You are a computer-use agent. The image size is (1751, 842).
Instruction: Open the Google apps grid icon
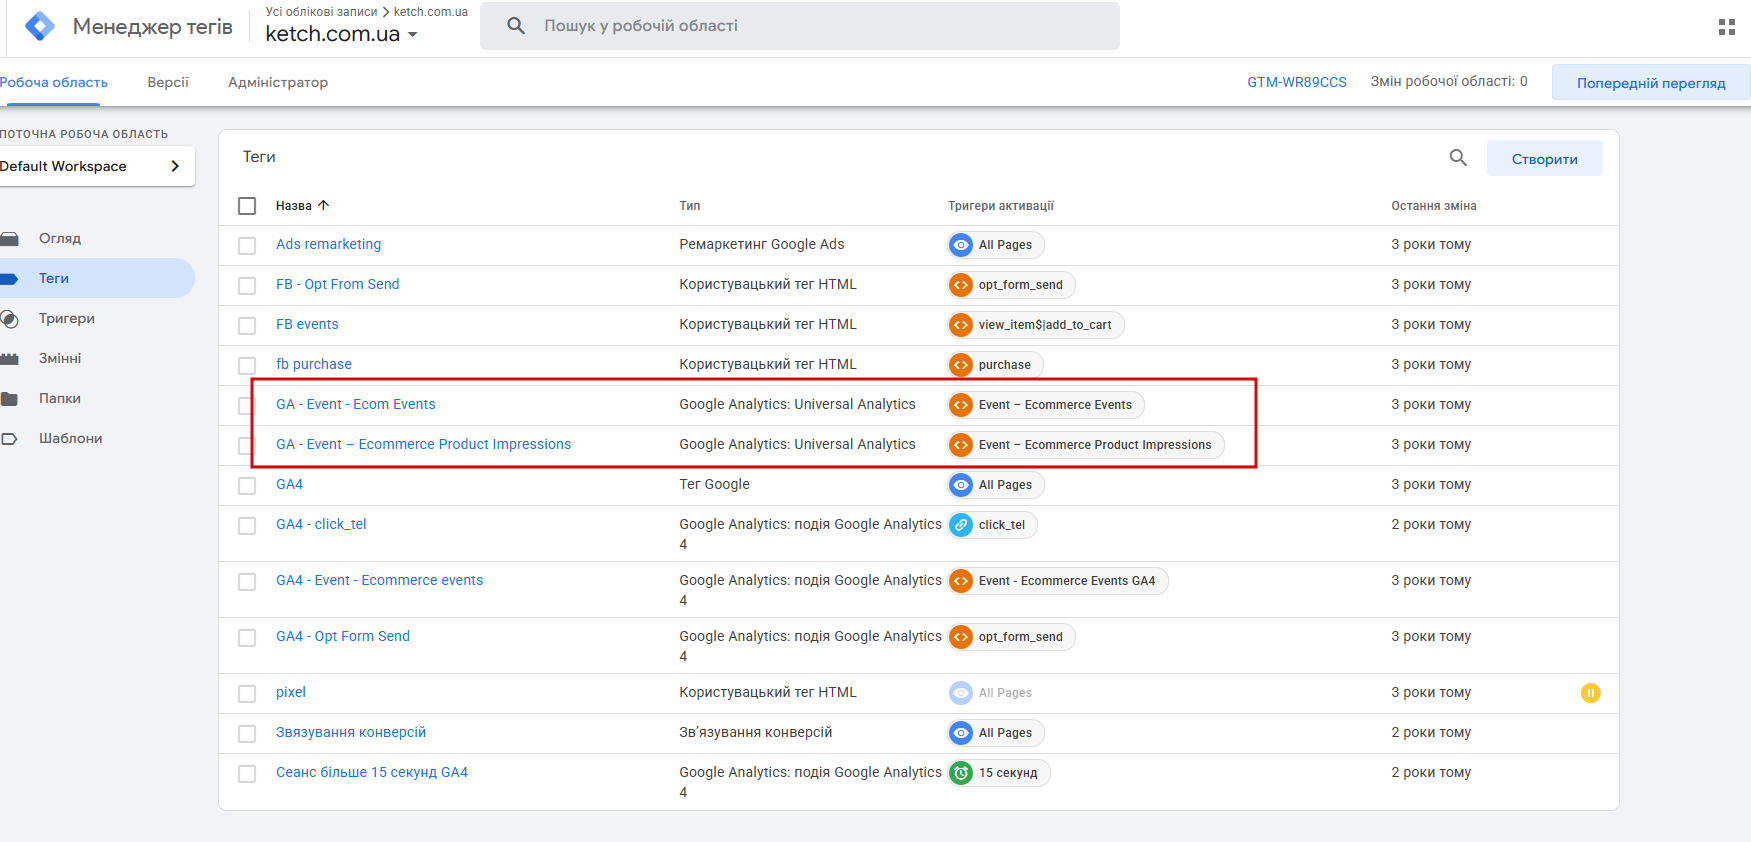pyautogui.click(x=1726, y=27)
